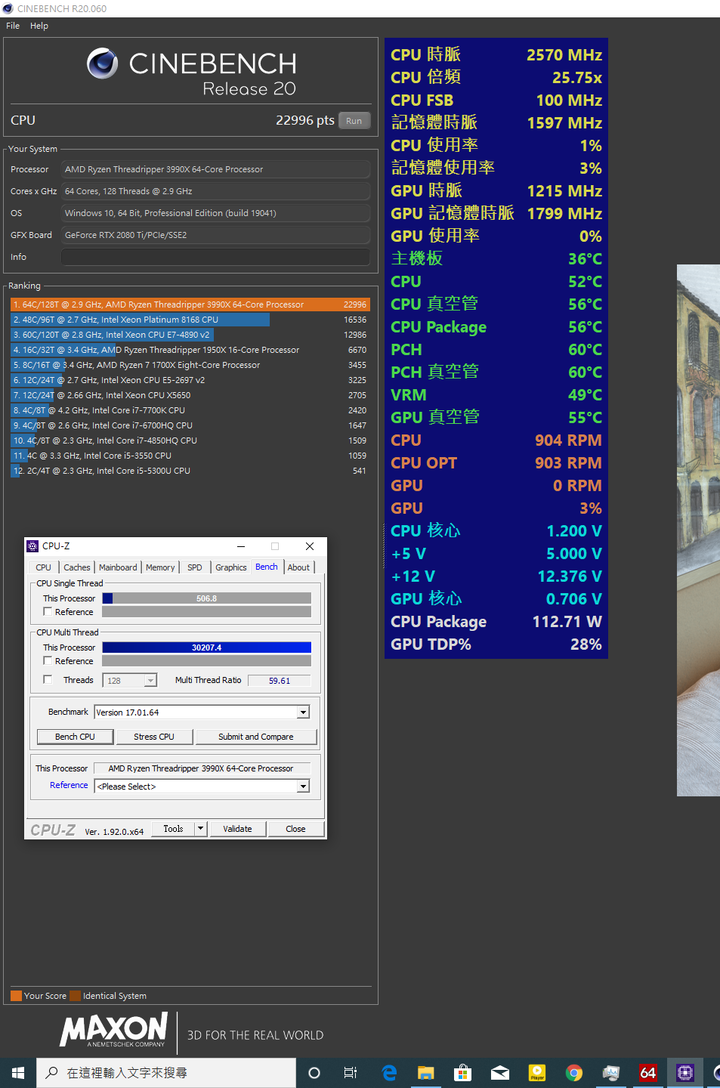Click Submit and Compare button
Image resolution: width=720 pixels, height=1088 pixels.
(256, 737)
